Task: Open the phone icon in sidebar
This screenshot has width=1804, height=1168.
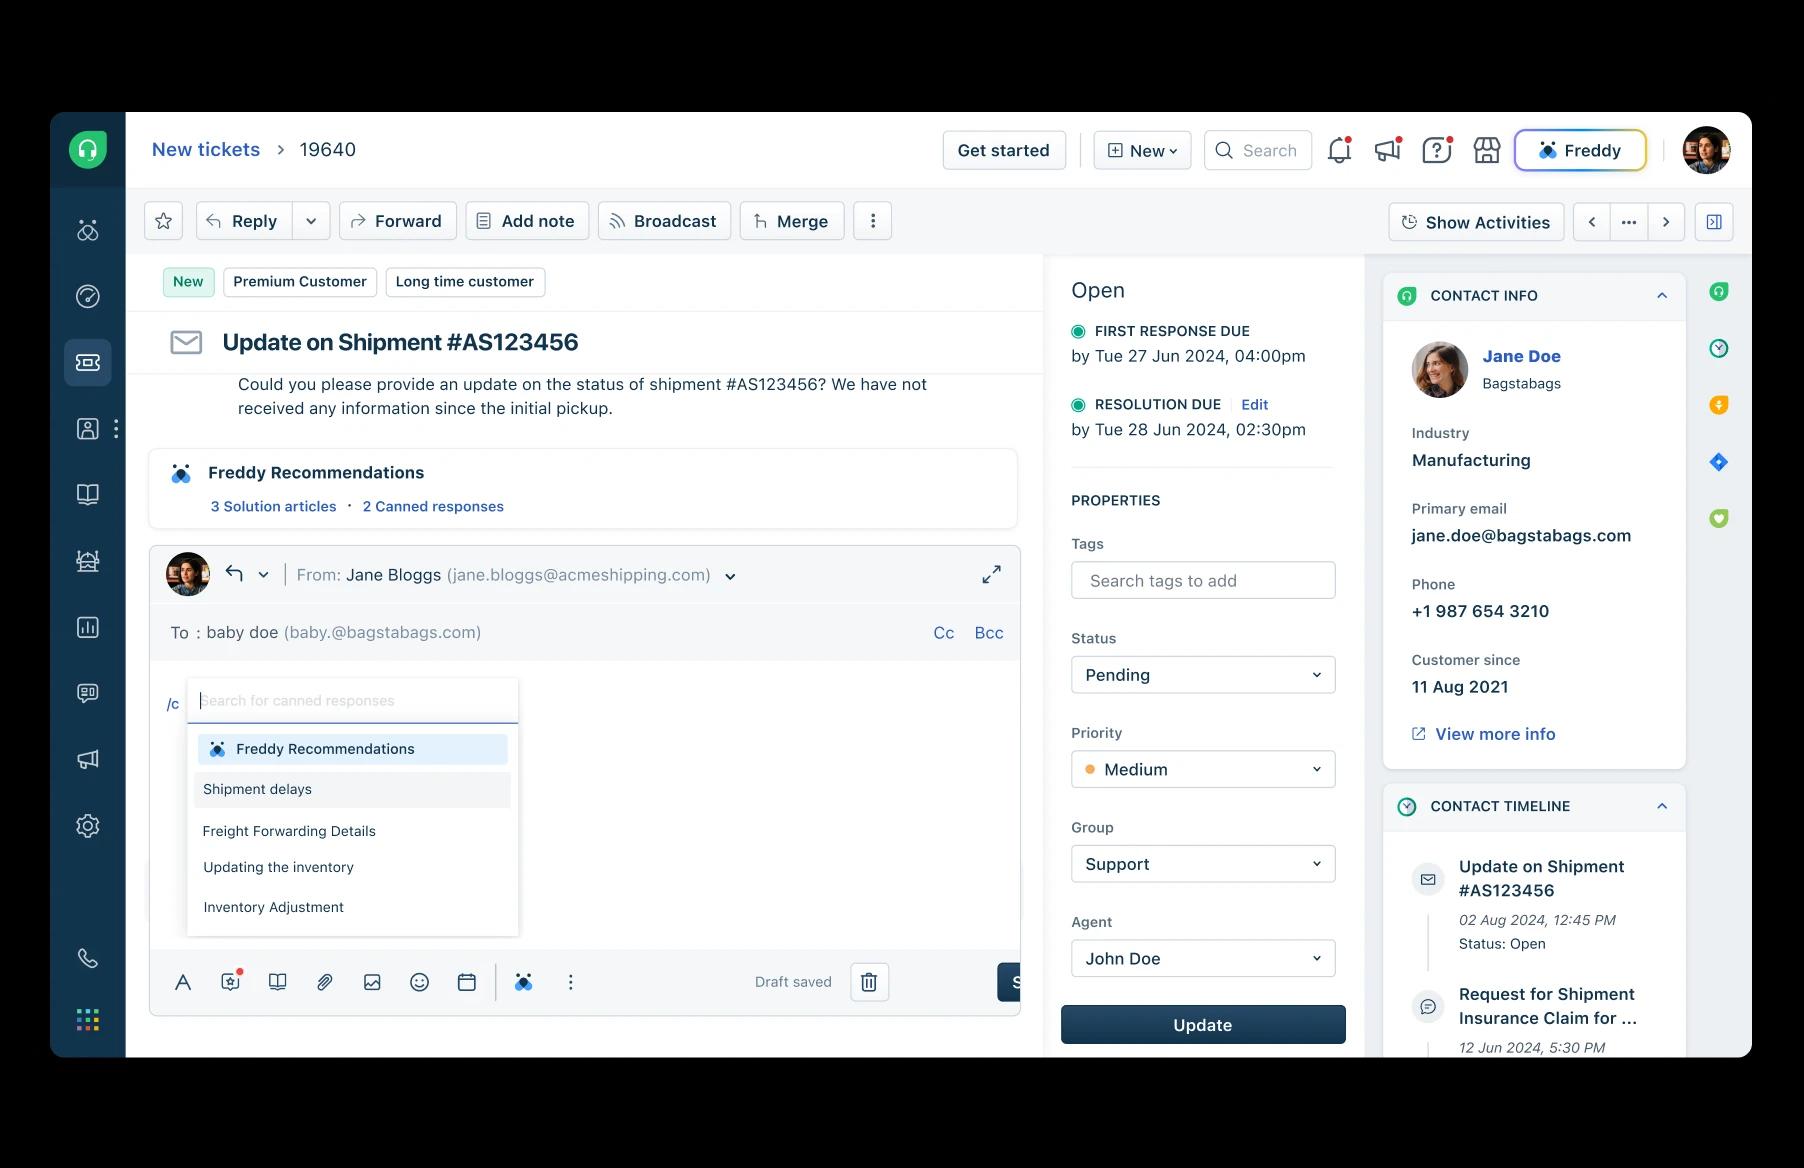Action: (x=88, y=958)
